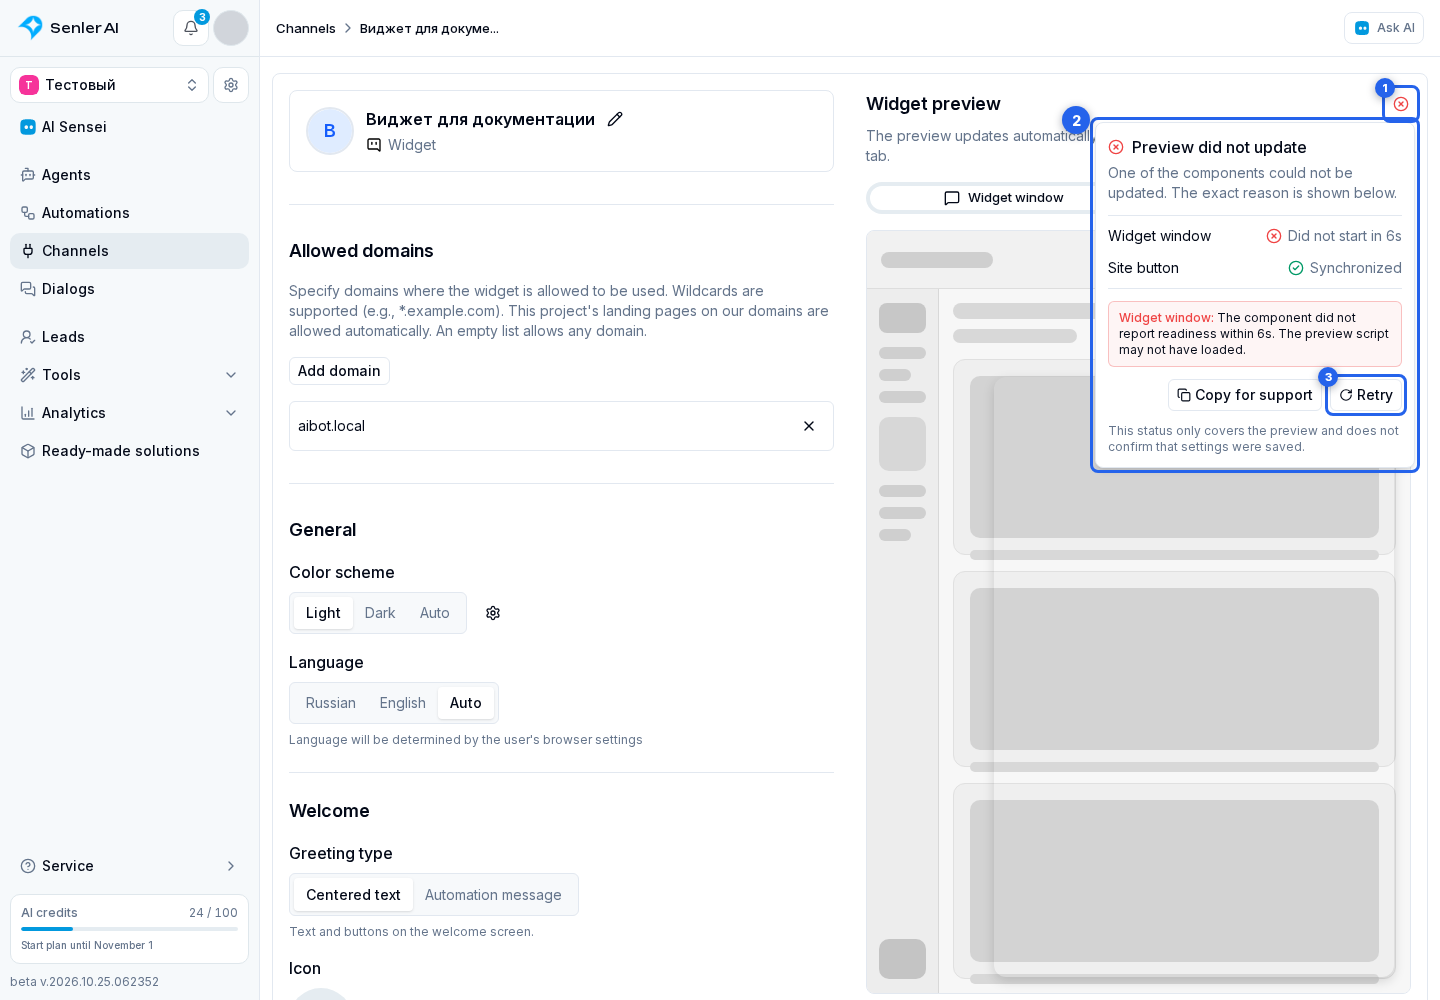Click the 'Synchronized' site button status
1440x1000 pixels.
[x=1345, y=268]
